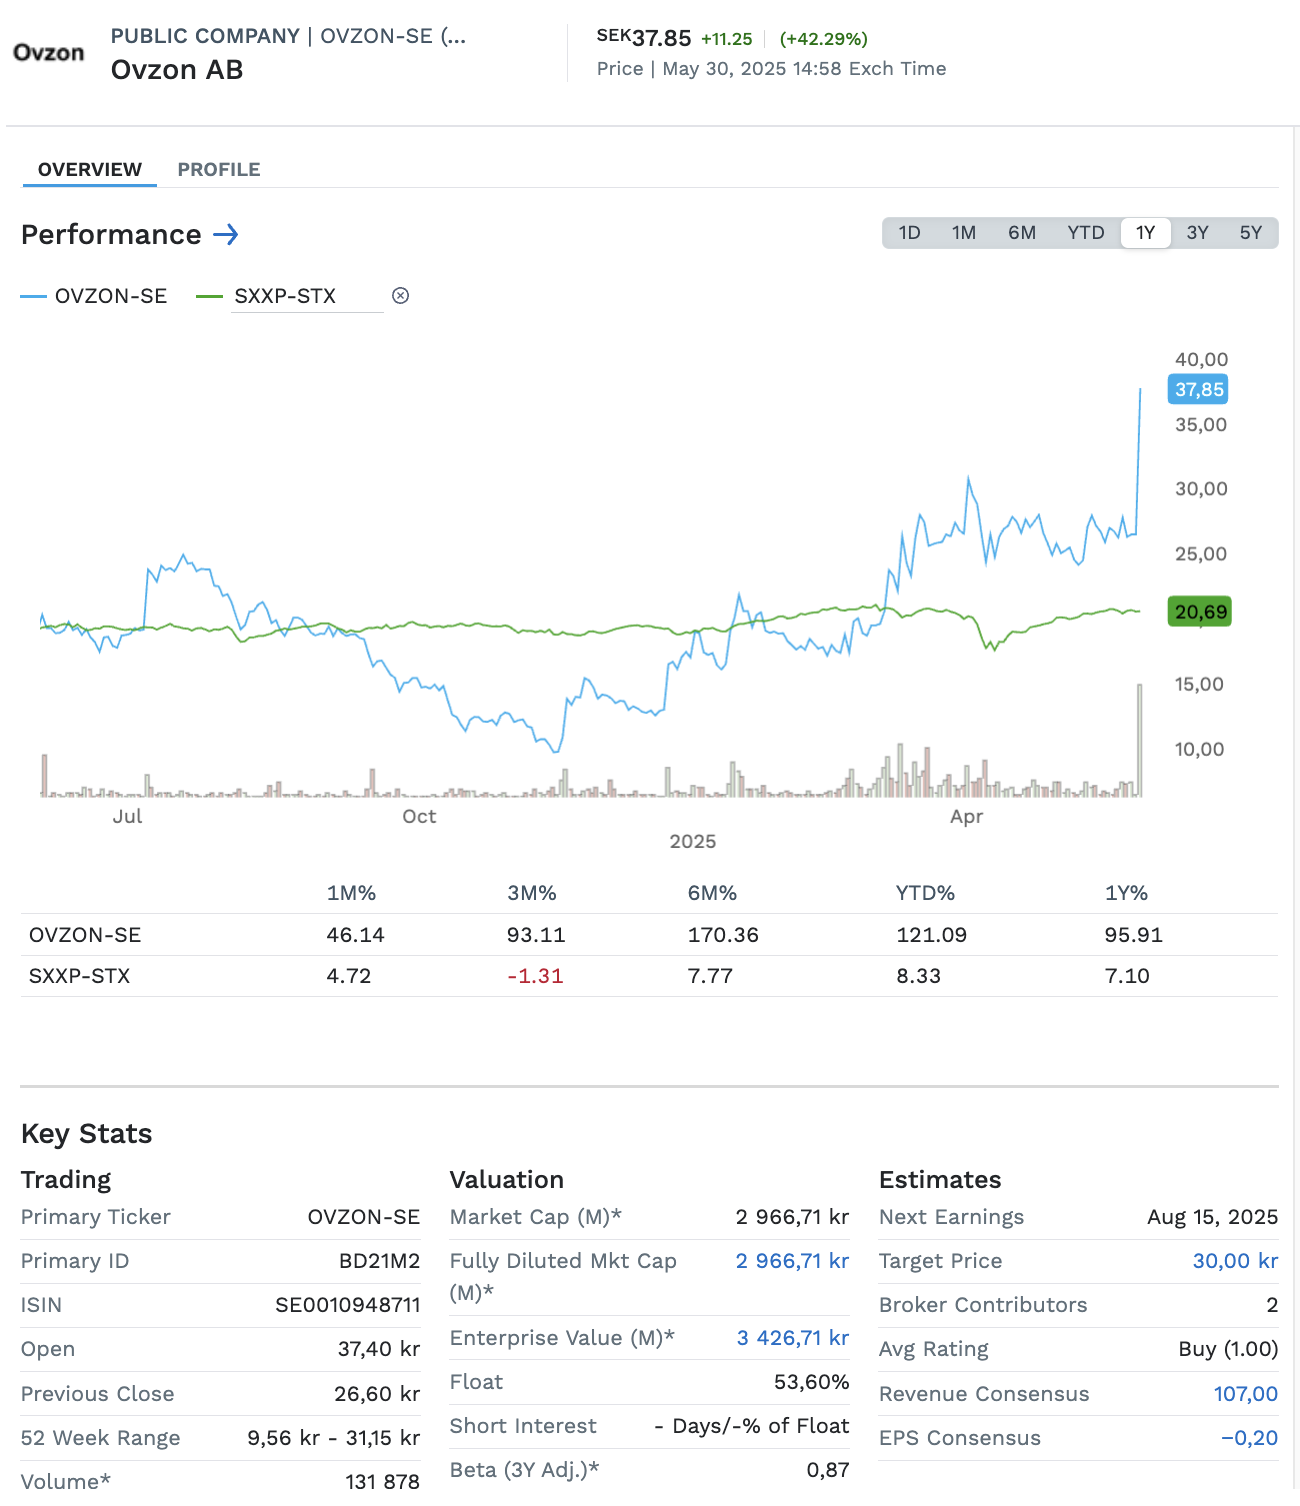
Task: Click the Primary ID value BD21M2
Action: click(379, 1261)
